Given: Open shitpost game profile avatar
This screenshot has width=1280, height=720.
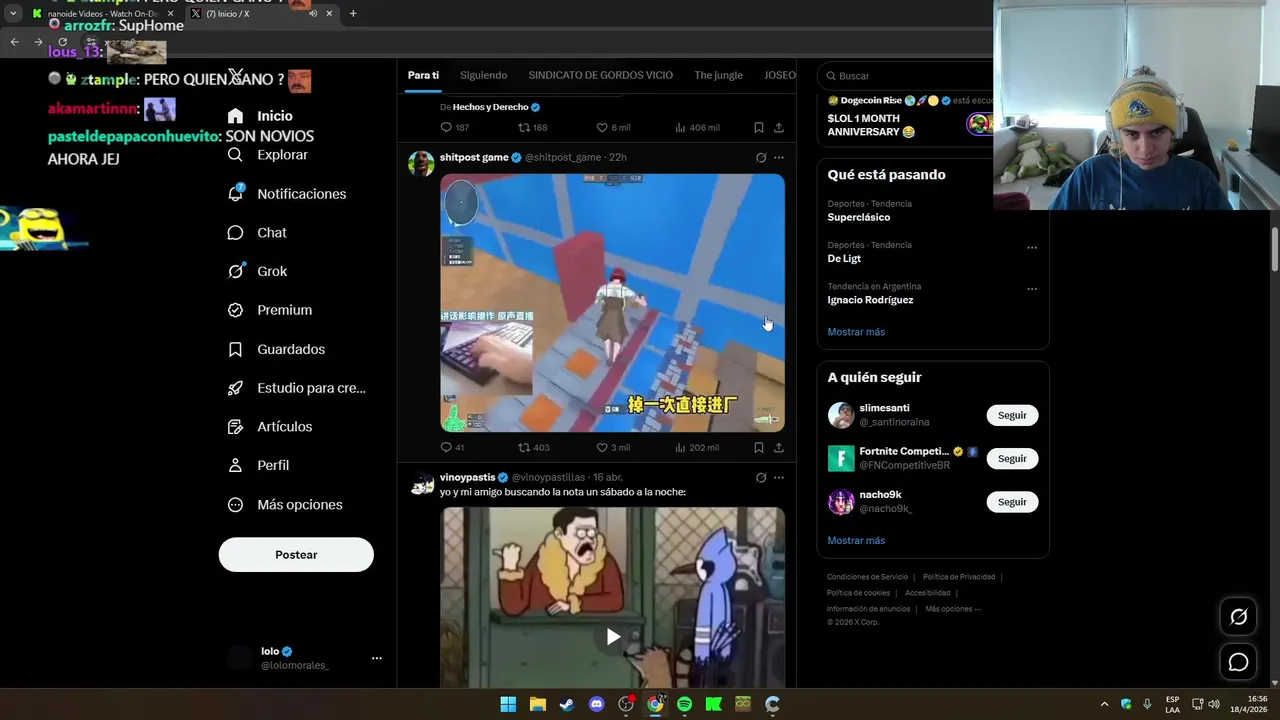Looking at the screenshot, I should [421, 164].
